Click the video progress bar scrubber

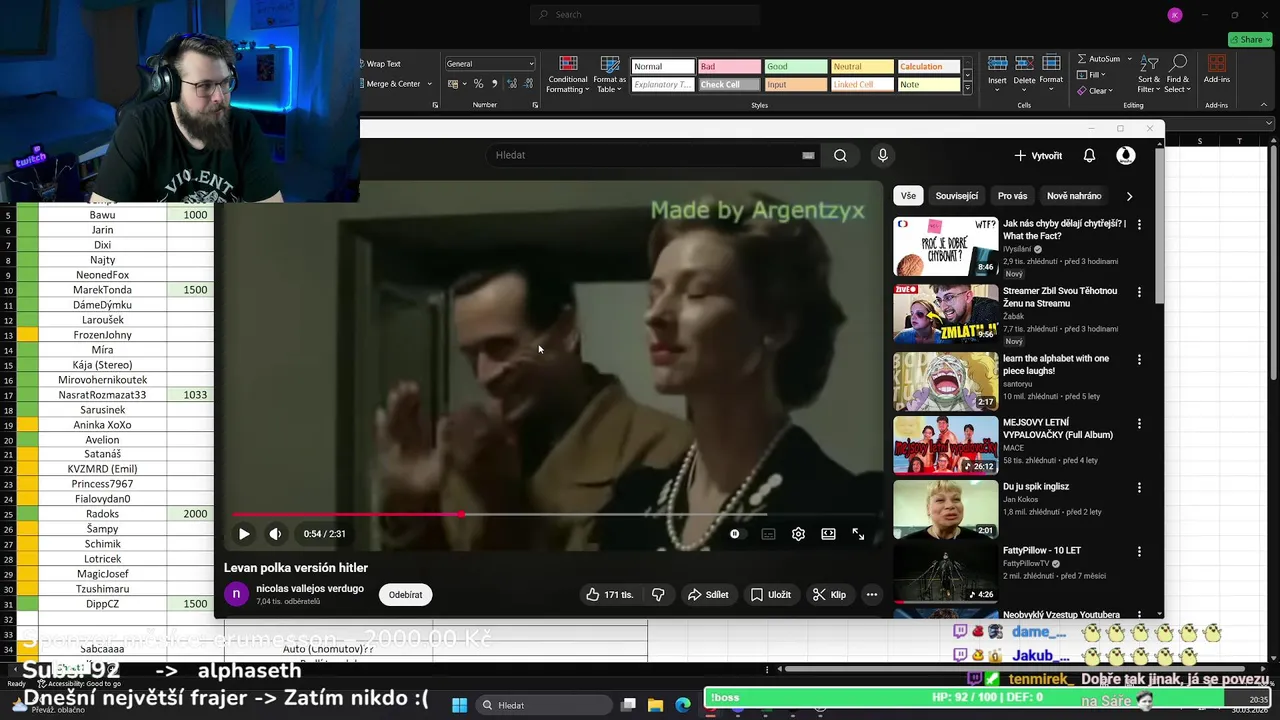pyautogui.click(x=461, y=514)
